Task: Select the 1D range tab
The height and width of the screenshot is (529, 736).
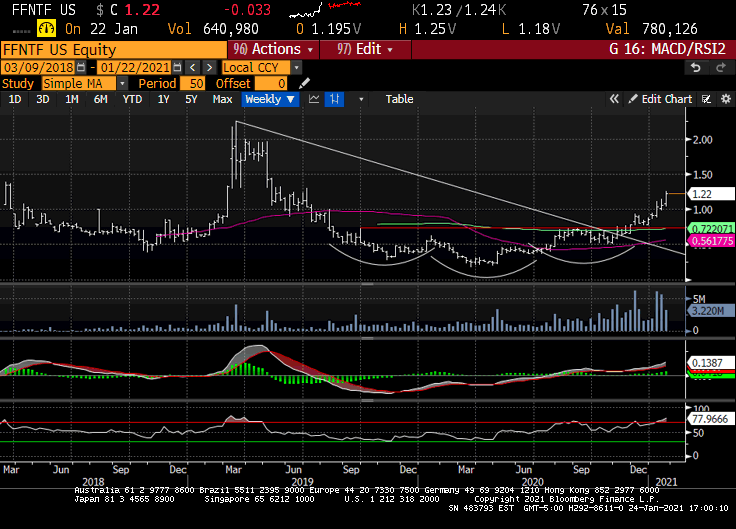Action: point(15,99)
